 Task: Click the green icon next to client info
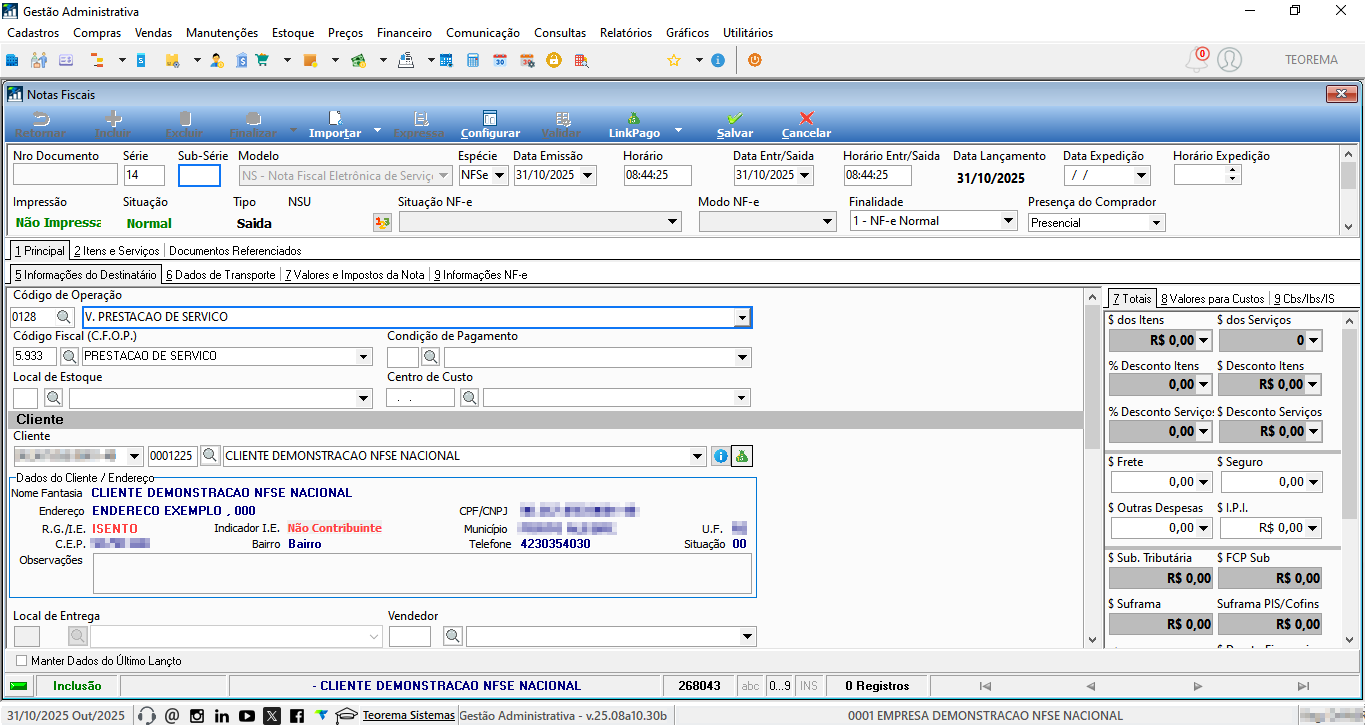pyautogui.click(x=742, y=456)
